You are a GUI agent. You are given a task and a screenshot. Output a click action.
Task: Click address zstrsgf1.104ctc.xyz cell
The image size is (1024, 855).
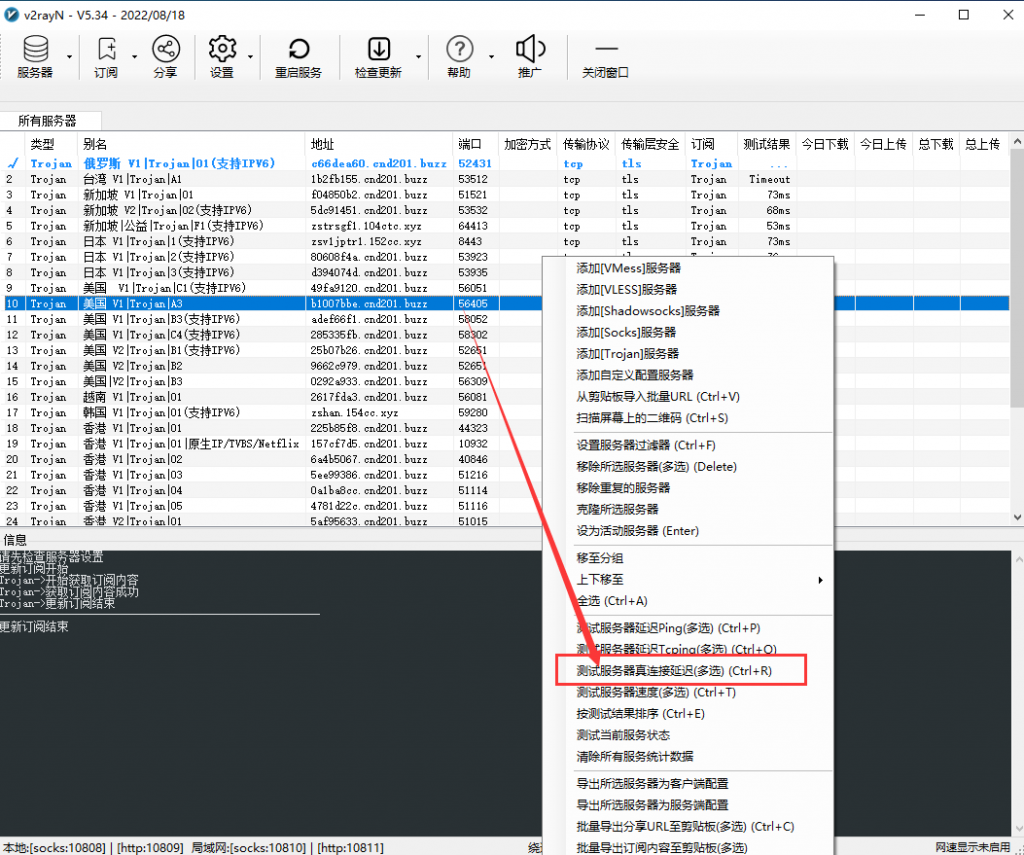(366, 226)
